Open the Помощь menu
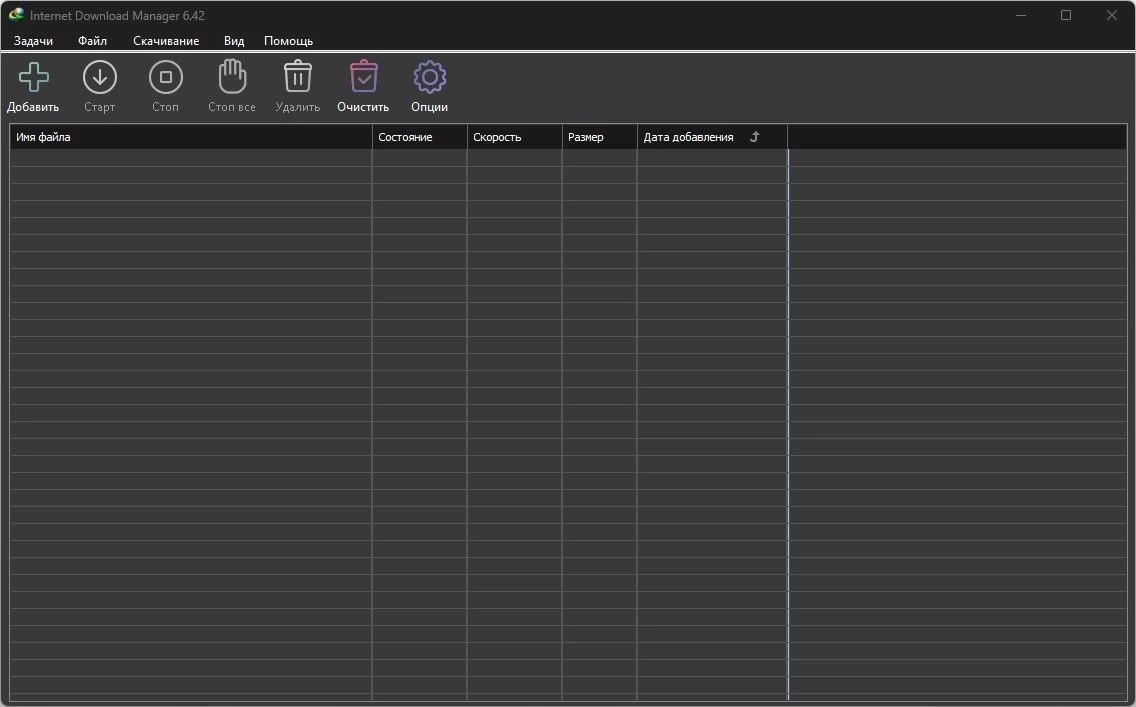Viewport: 1136px width, 707px height. (x=288, y=41)
